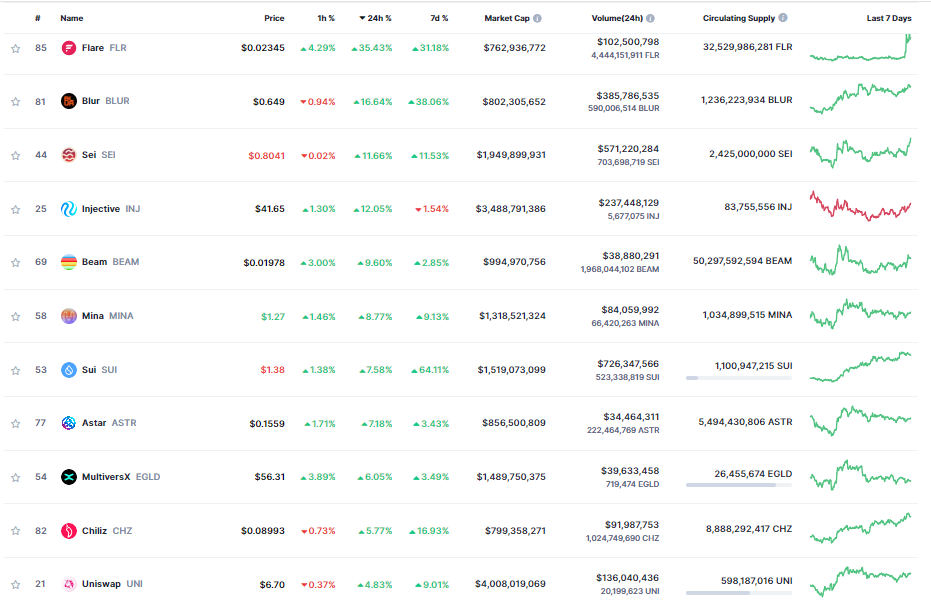Click the Sui droplet logo

pyautogui.click(x=69, y=369)
